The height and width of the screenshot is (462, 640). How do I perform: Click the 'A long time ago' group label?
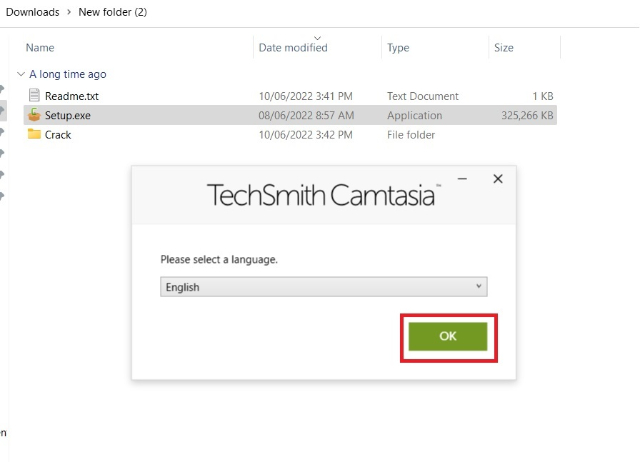click(x=68, y=74)
